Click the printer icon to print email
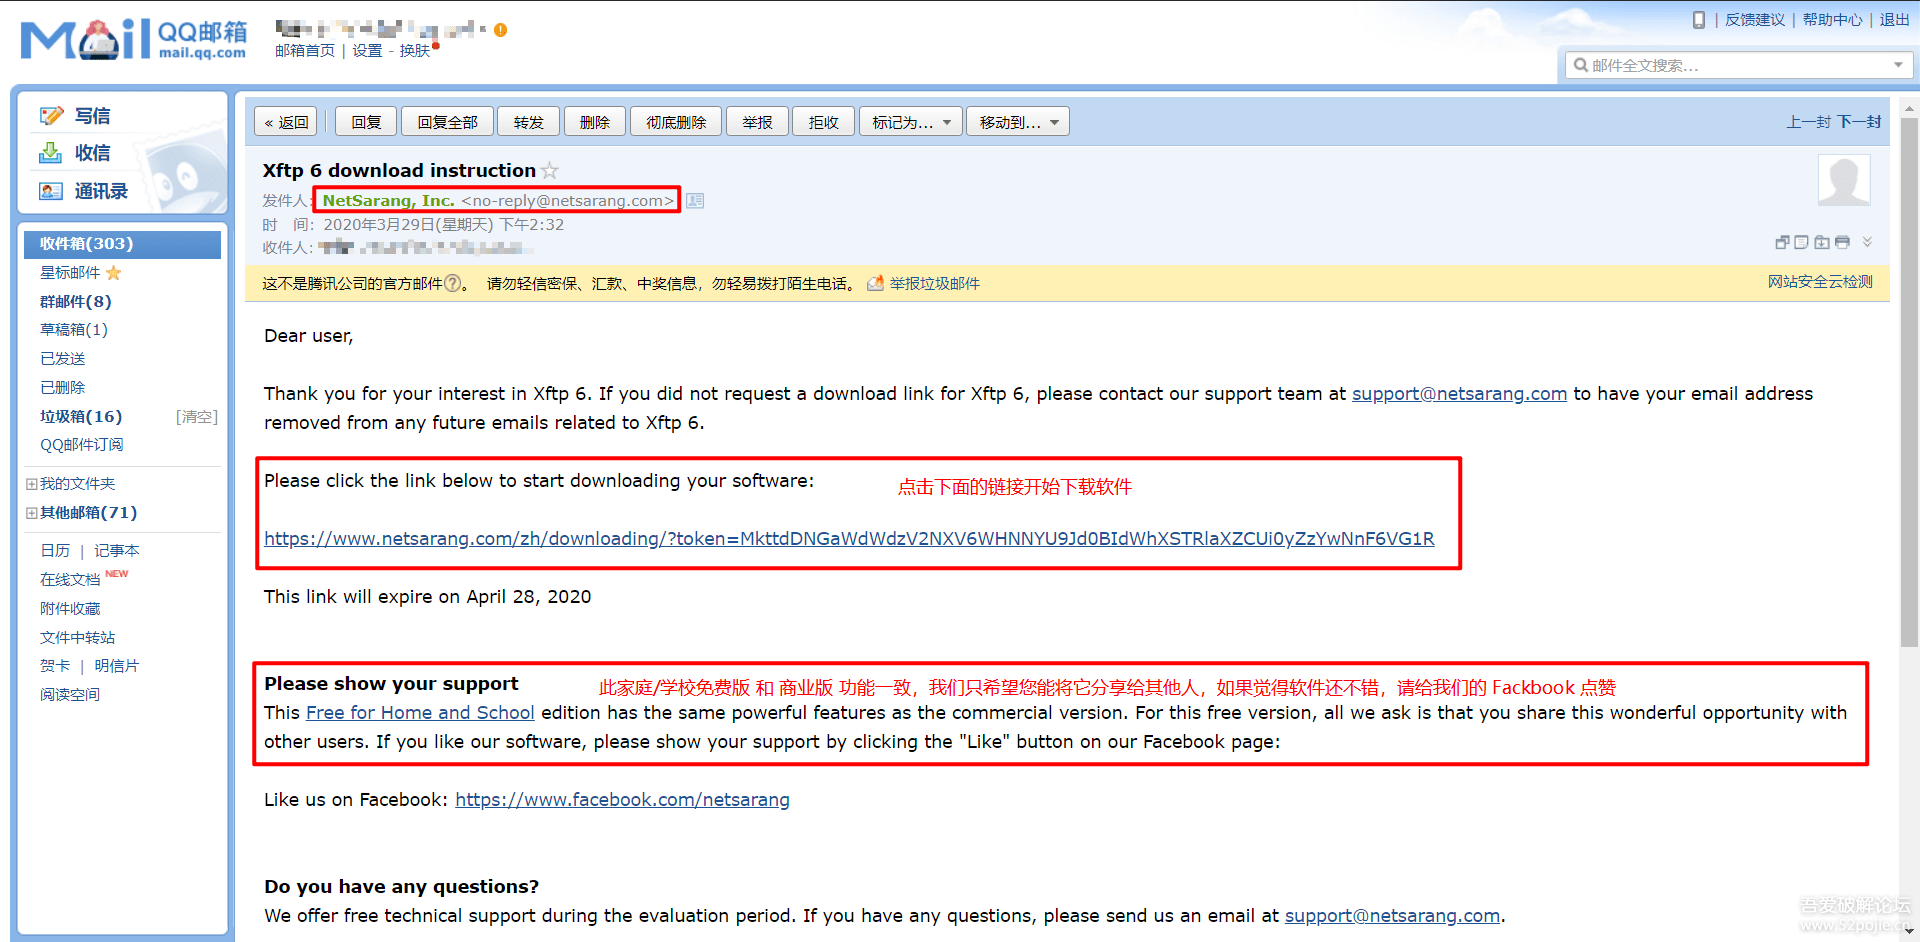 tap(1842, 242)
